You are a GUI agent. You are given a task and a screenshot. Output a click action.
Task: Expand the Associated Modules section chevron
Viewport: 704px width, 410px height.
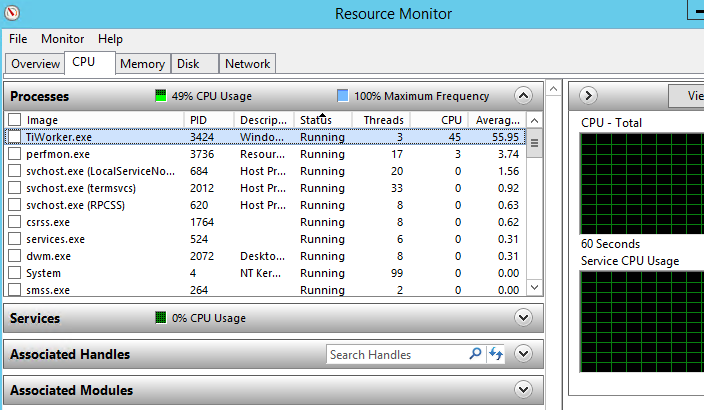click(x=523, y=389)
